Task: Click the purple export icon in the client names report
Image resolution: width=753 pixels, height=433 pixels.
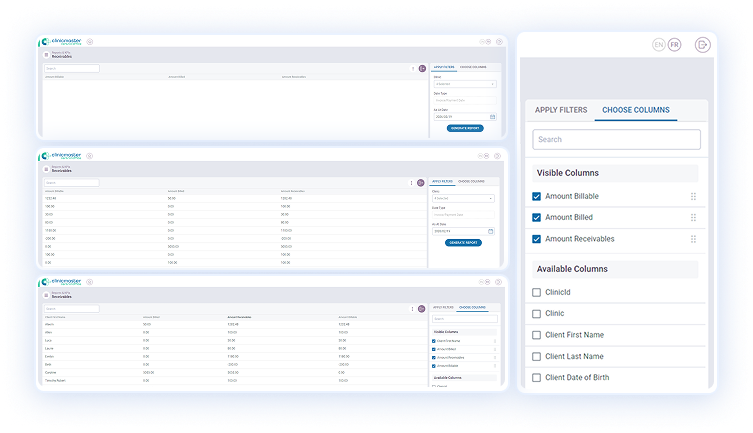Action: [421, 309]
